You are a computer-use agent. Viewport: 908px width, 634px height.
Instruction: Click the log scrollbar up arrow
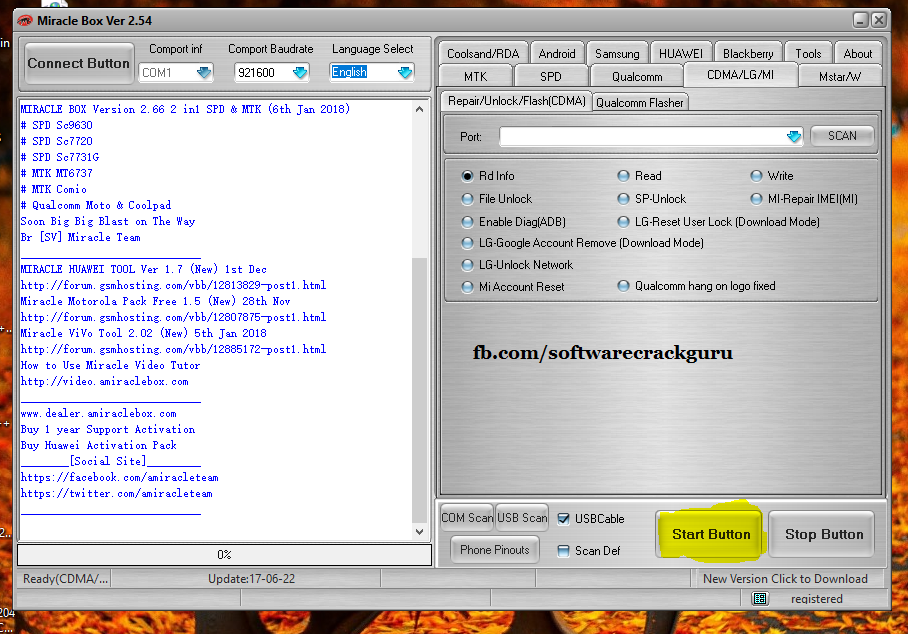point(419,109)
